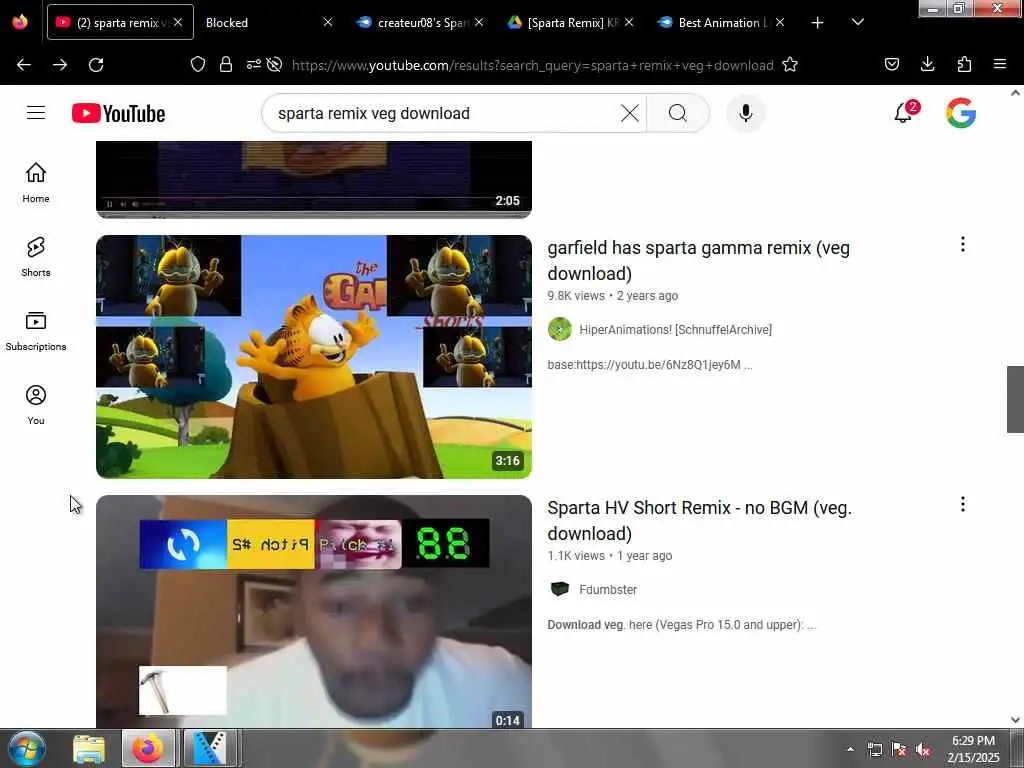Viewport: 1024px width, 768px height.
Task: Open the Firefox downloads panel
Action: (927, 64)
